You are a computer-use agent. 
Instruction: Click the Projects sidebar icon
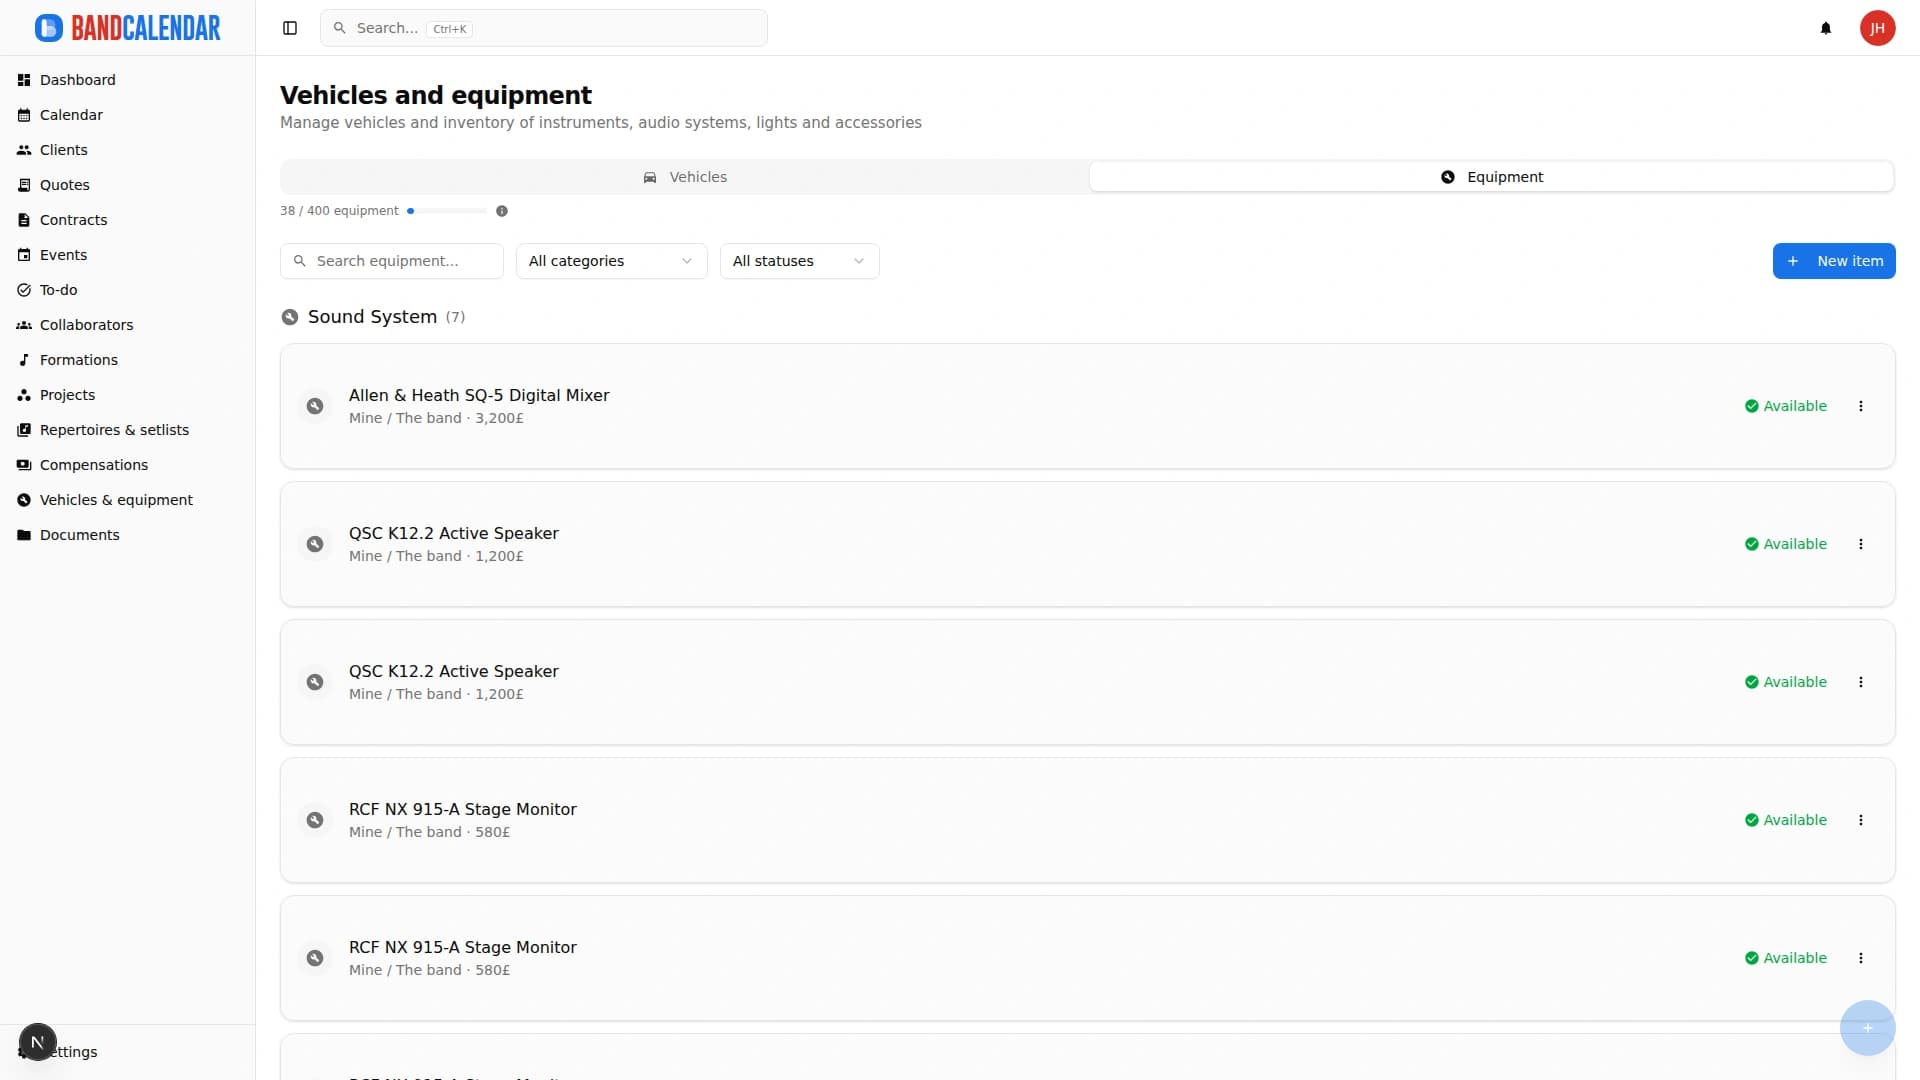[24, 395]
